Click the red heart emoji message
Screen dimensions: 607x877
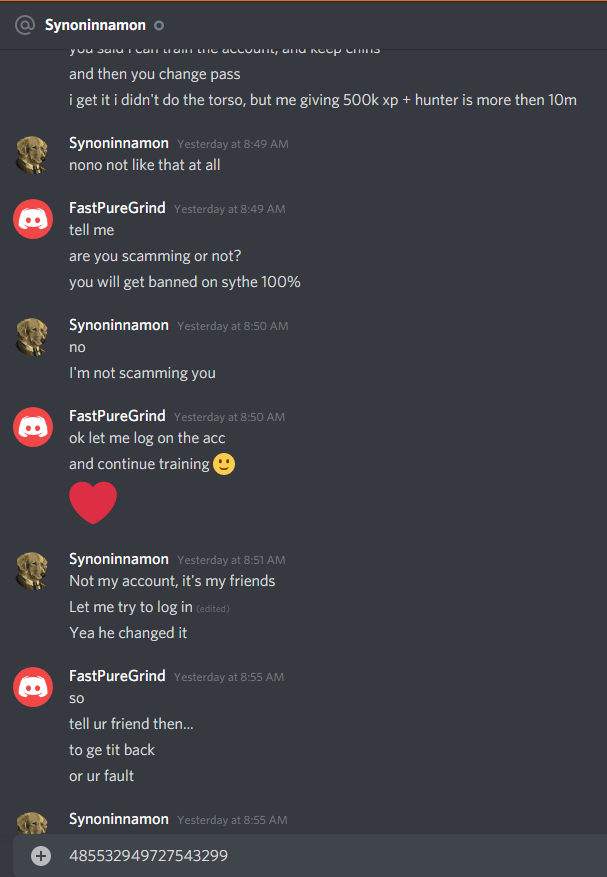pyautogui.click(x=93, y=502)
